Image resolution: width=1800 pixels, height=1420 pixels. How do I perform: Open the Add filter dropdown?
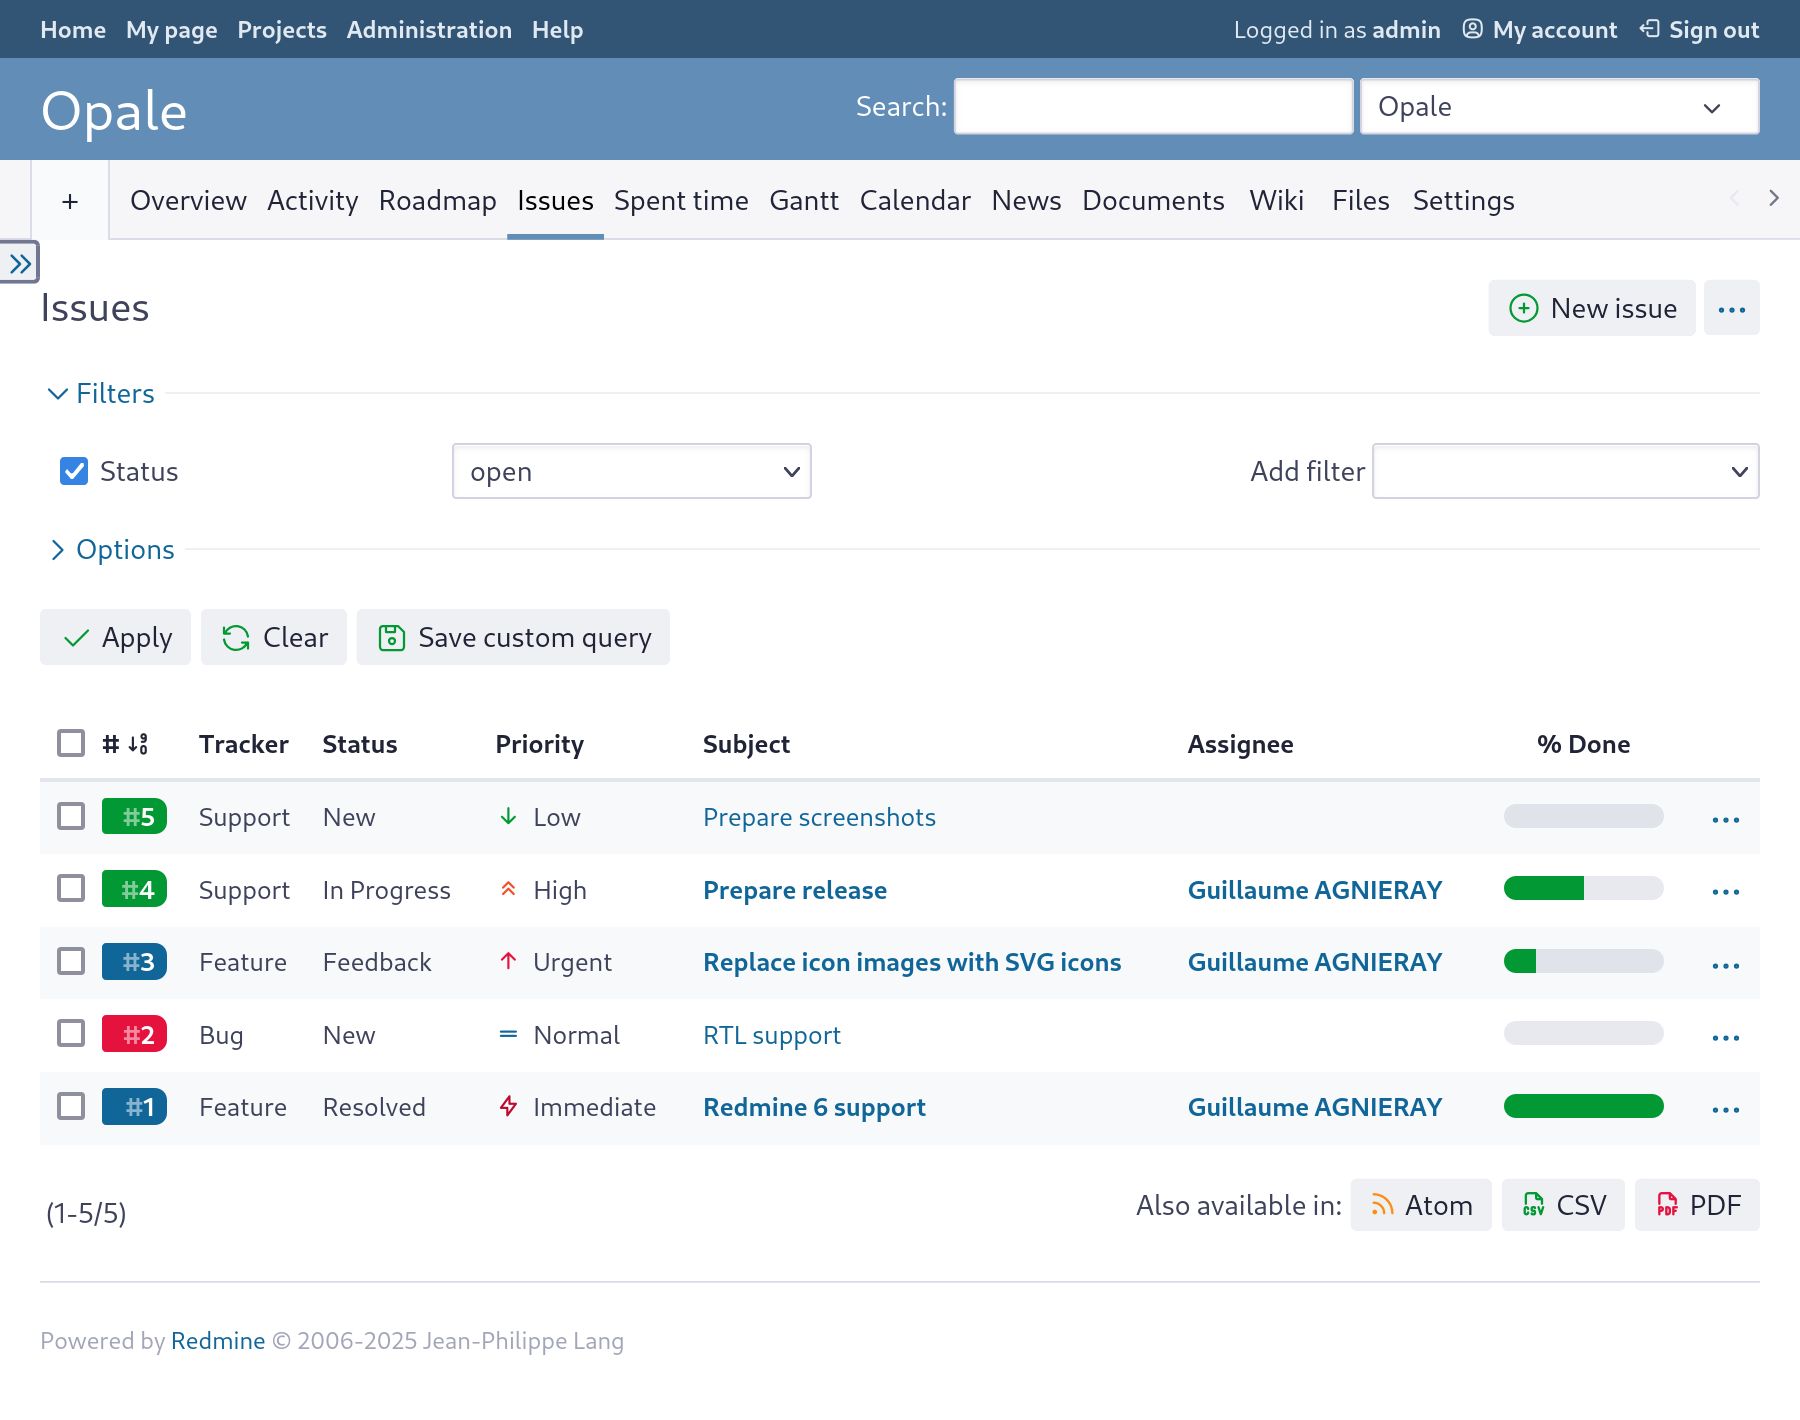[1565, 471]
